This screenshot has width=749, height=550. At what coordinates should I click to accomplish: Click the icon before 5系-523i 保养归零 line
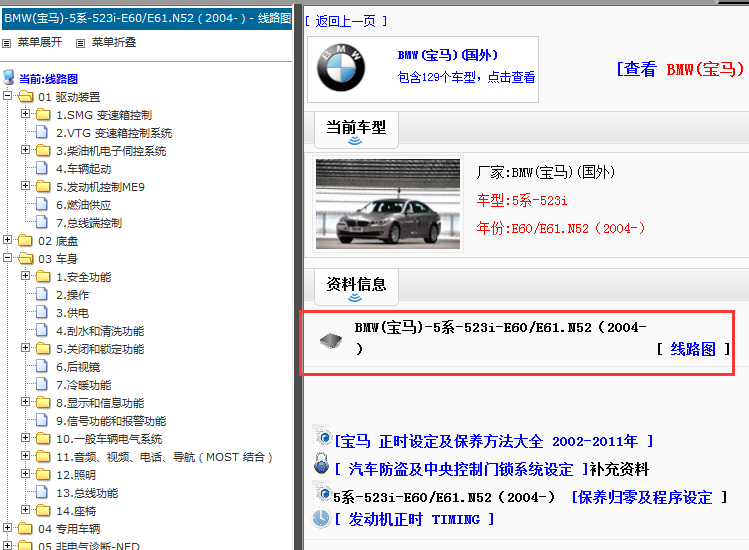322,491
